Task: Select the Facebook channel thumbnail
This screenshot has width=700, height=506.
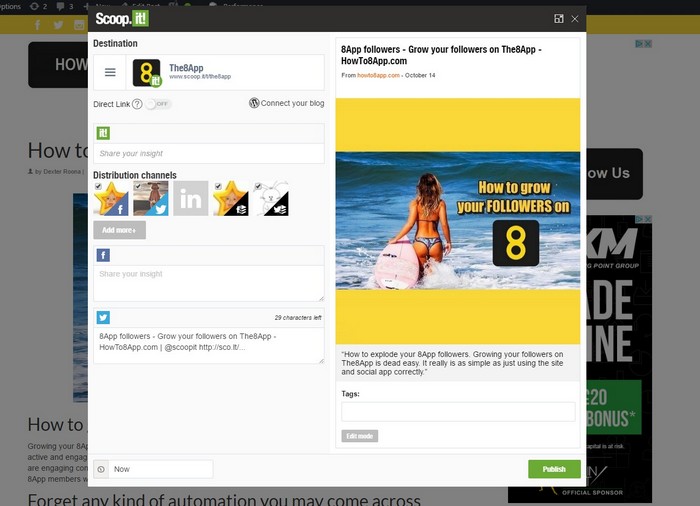Action: (112, 199)
